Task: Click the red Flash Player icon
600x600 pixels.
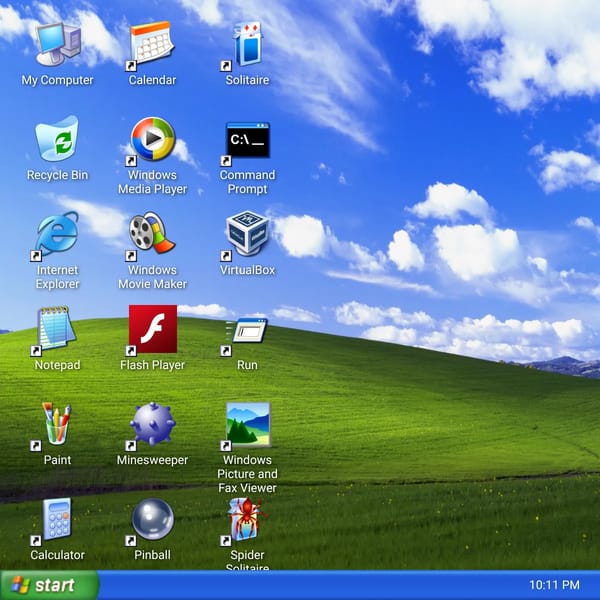Action: [152, 329]
